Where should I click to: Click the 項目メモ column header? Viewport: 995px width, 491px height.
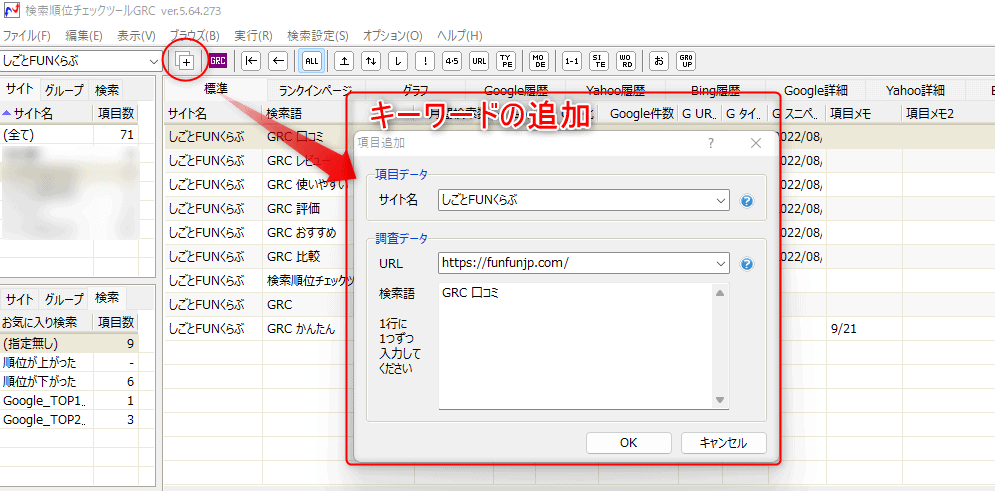point(863,114)
